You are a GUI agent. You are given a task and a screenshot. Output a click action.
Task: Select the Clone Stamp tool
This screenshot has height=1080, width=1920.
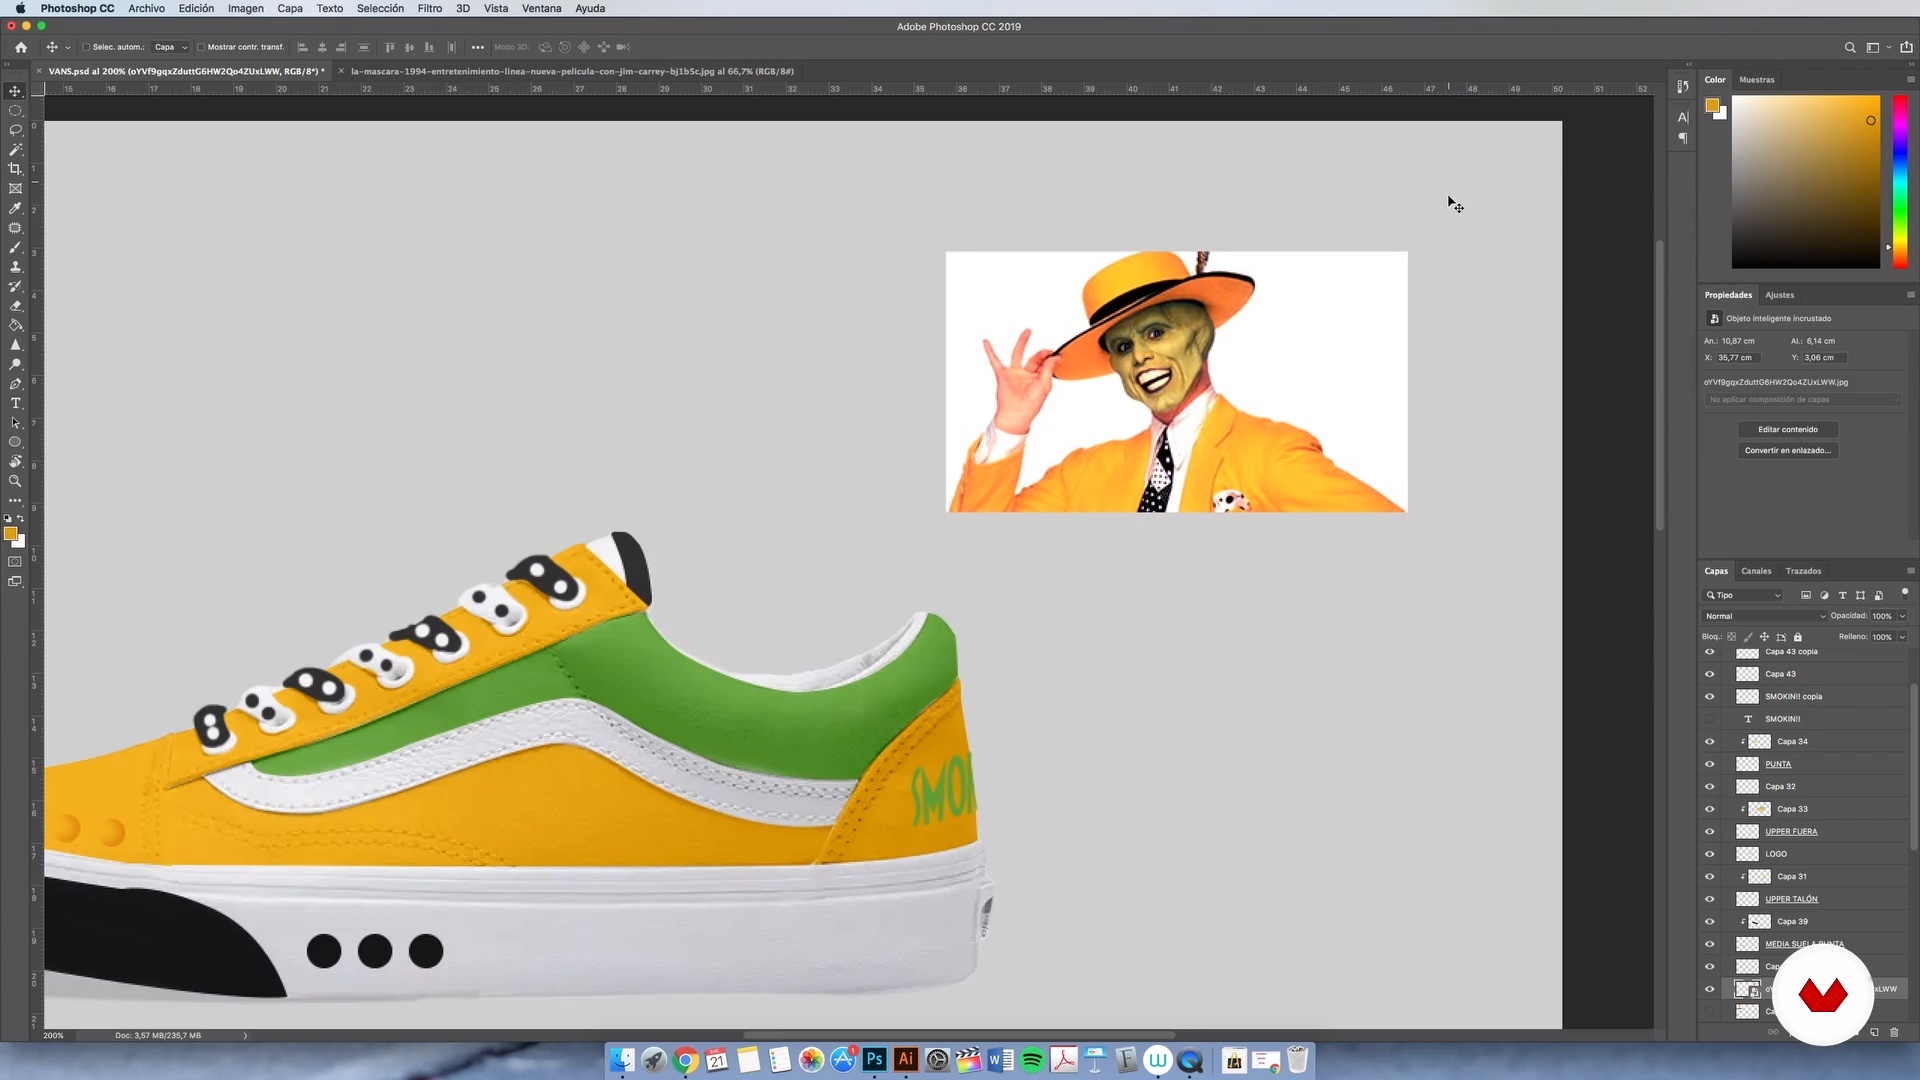coord(15,267)
